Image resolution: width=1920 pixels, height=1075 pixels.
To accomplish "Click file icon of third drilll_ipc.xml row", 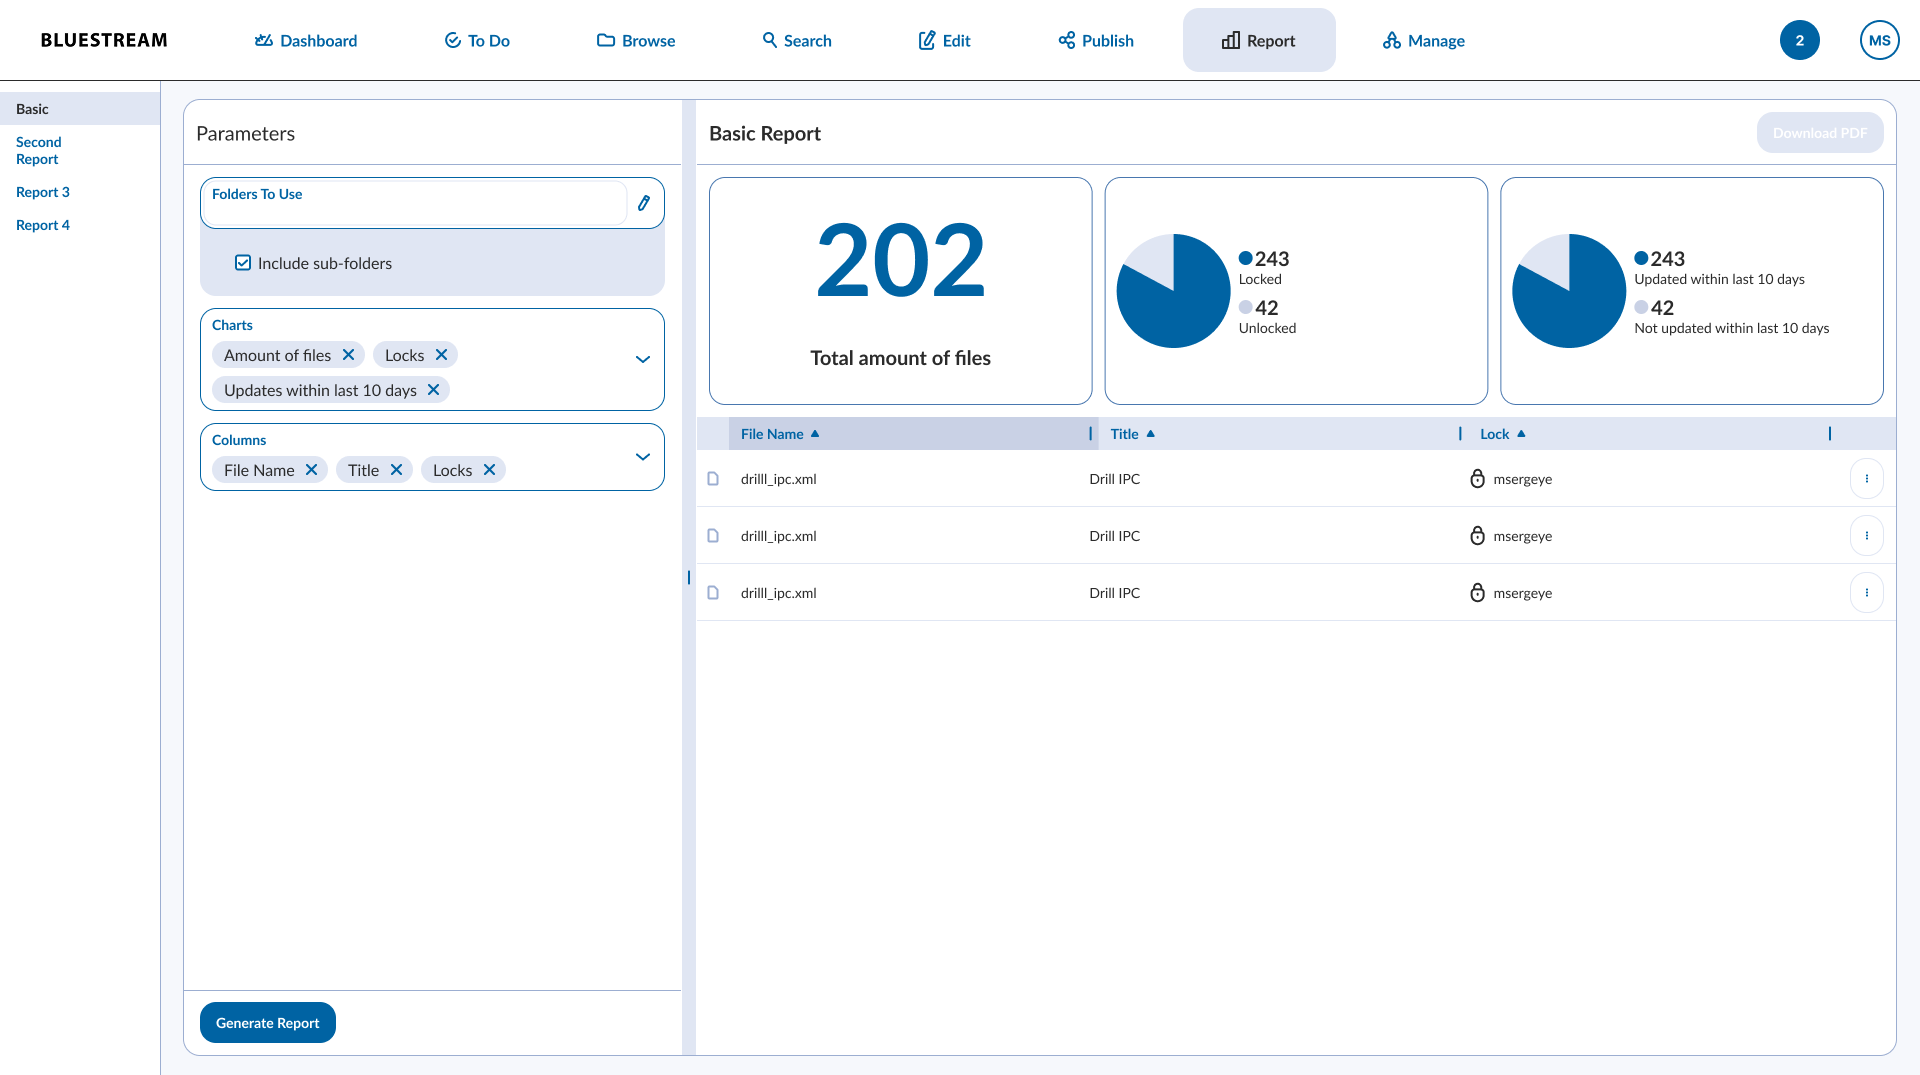I will coord(713,593).
